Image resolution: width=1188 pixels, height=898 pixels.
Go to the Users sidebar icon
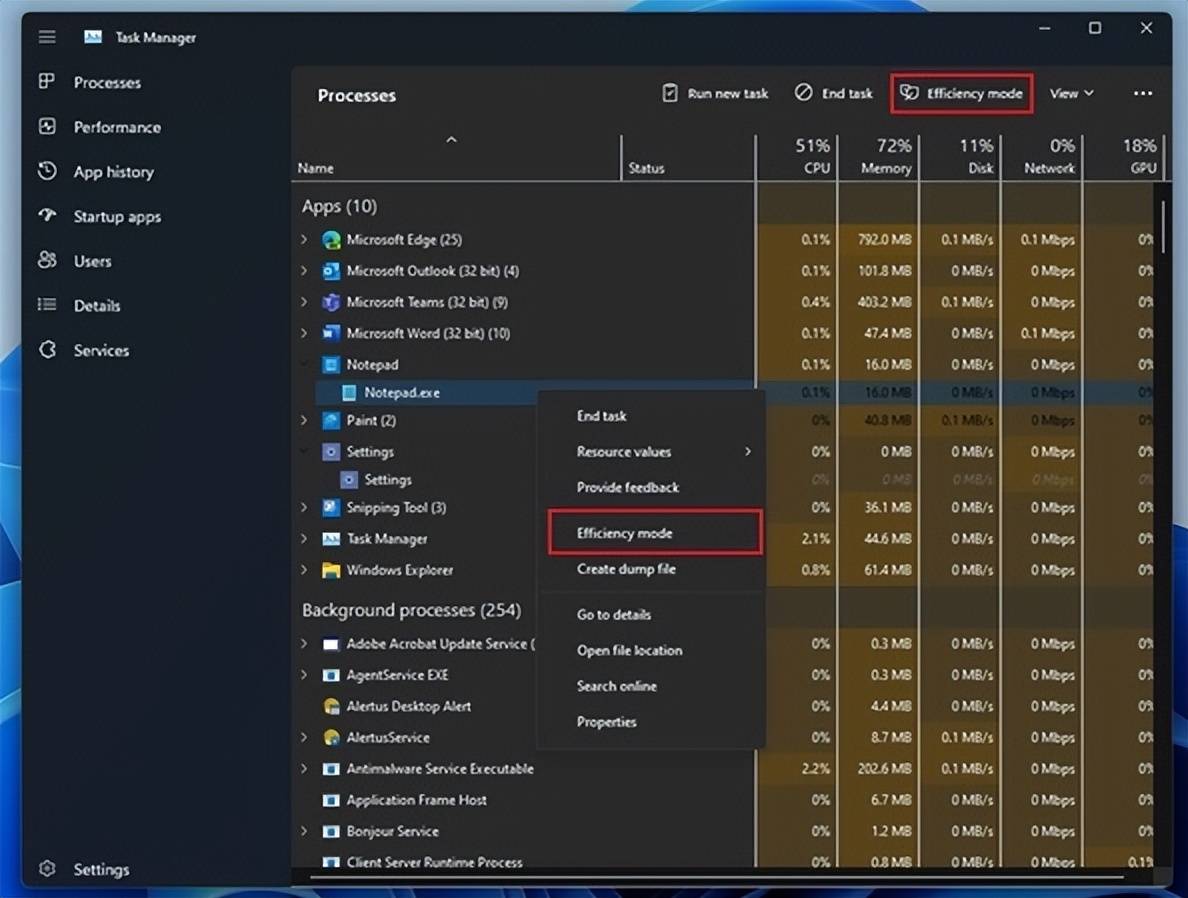coord(47,261)
